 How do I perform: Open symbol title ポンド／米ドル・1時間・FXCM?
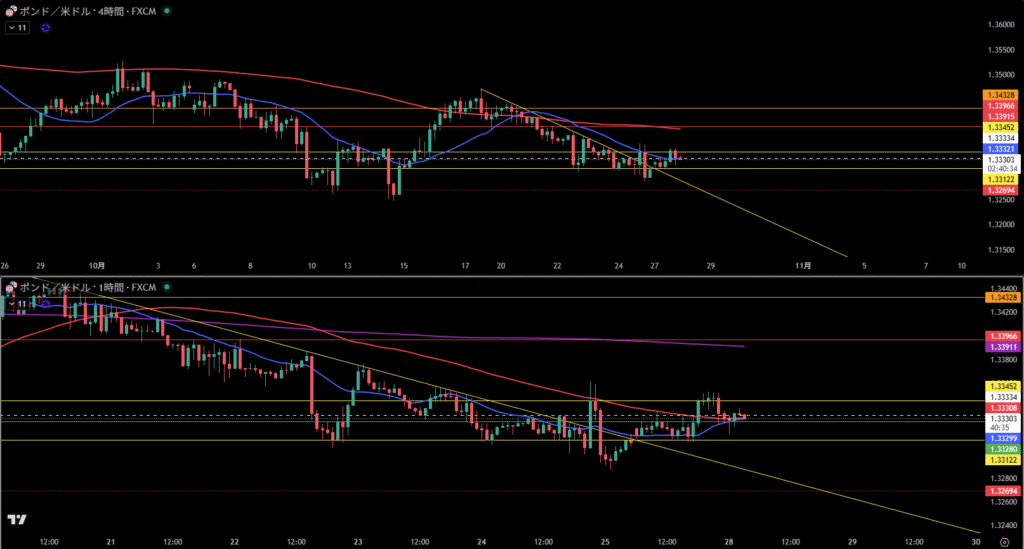88,287
